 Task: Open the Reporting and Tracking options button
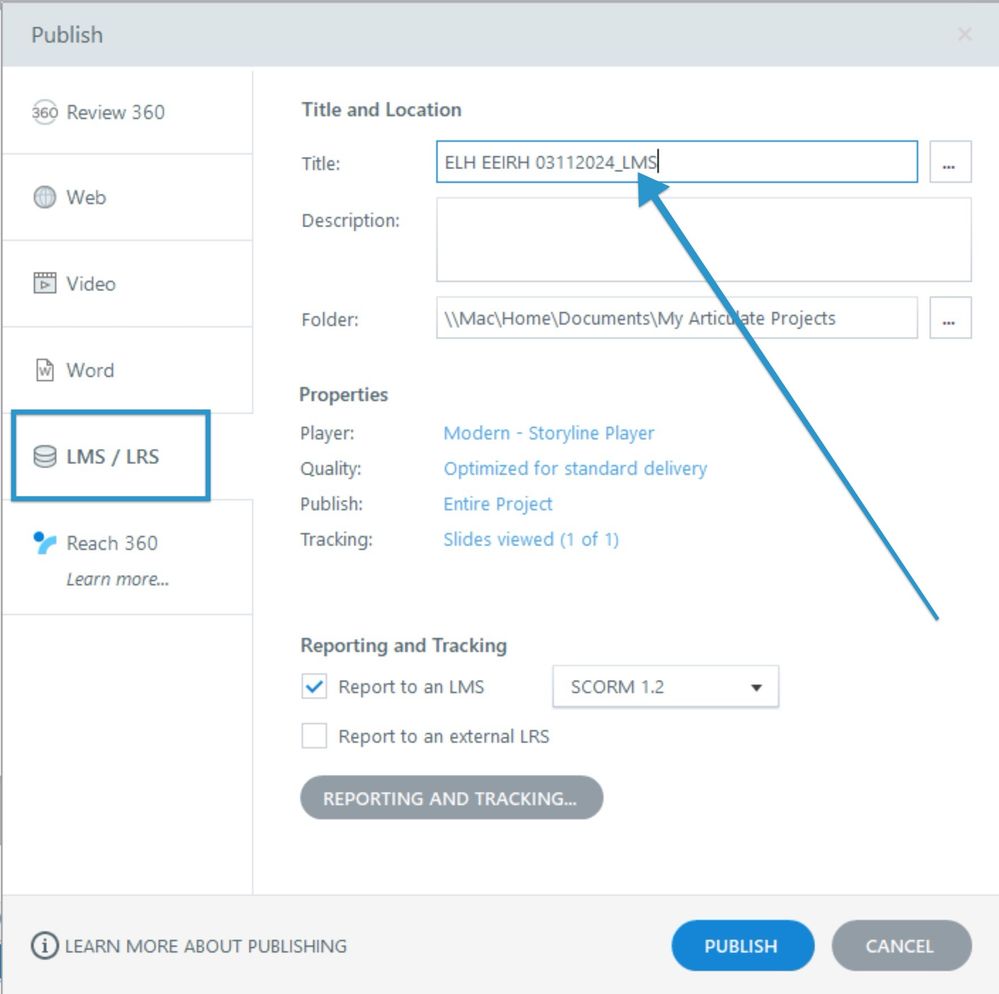451,799
